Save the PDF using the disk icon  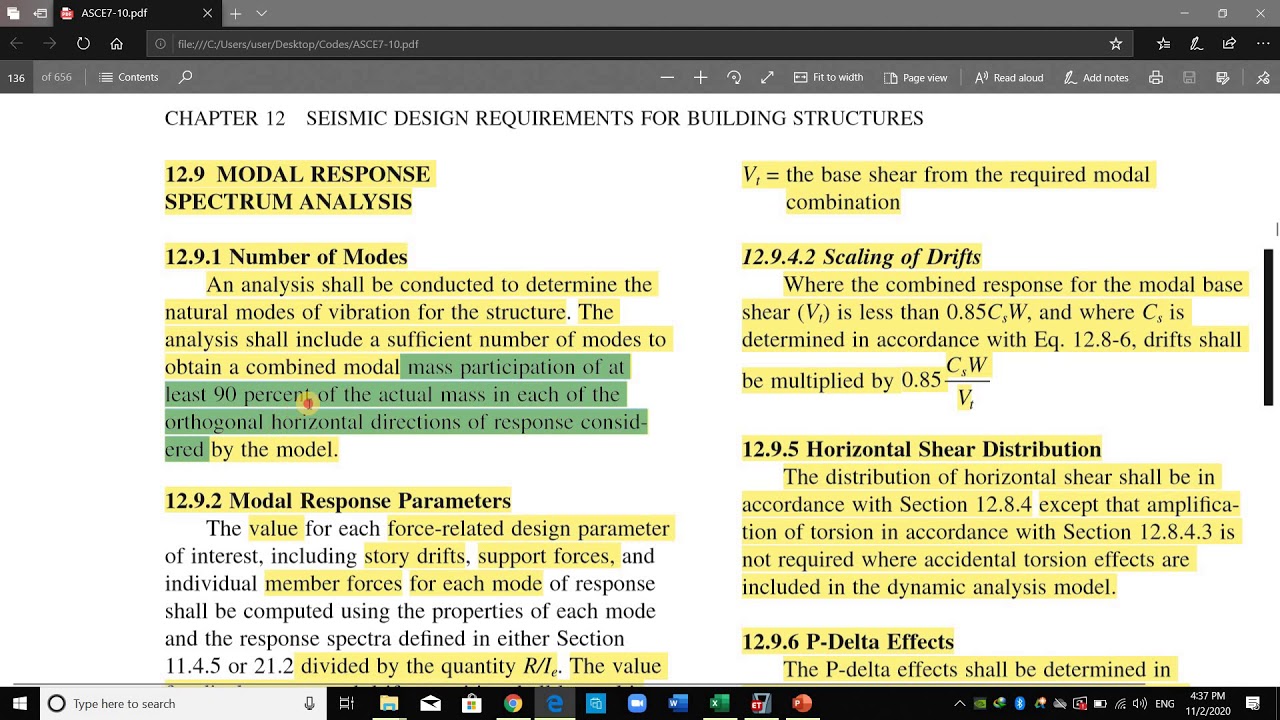[x=1189, y=77]
